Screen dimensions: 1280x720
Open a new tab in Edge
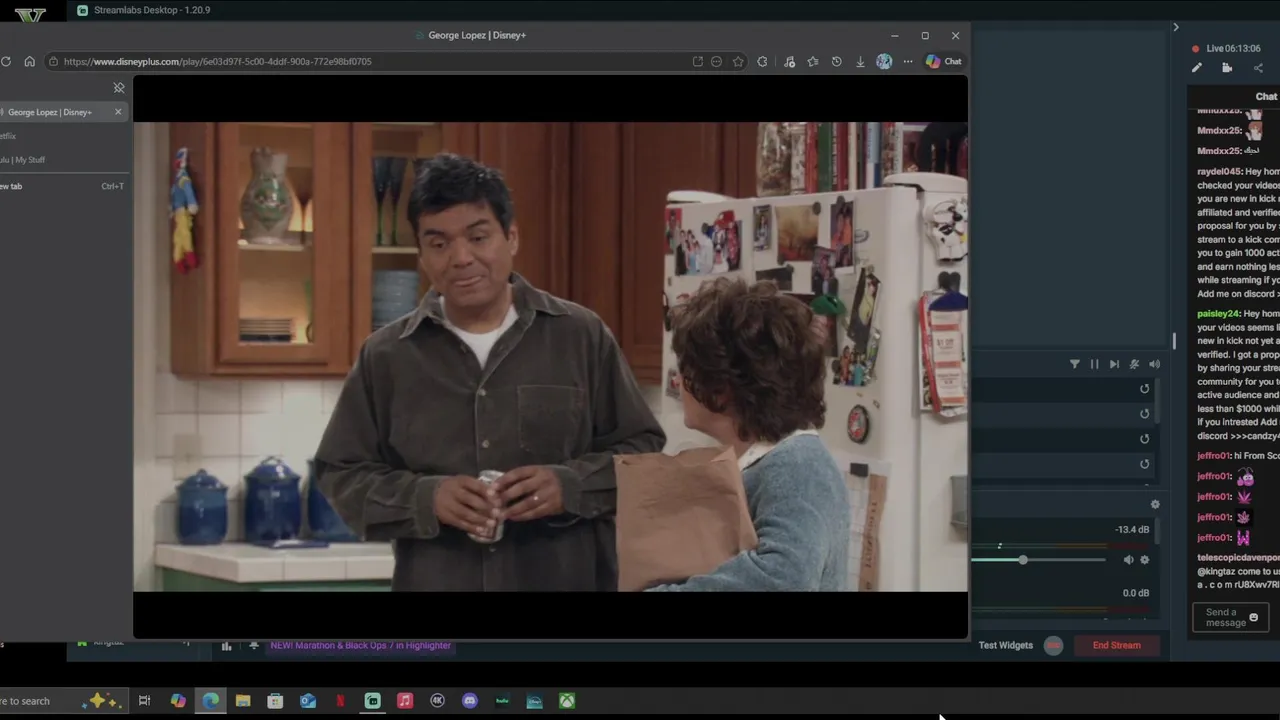pyautogui.click(x=62, y=186)
